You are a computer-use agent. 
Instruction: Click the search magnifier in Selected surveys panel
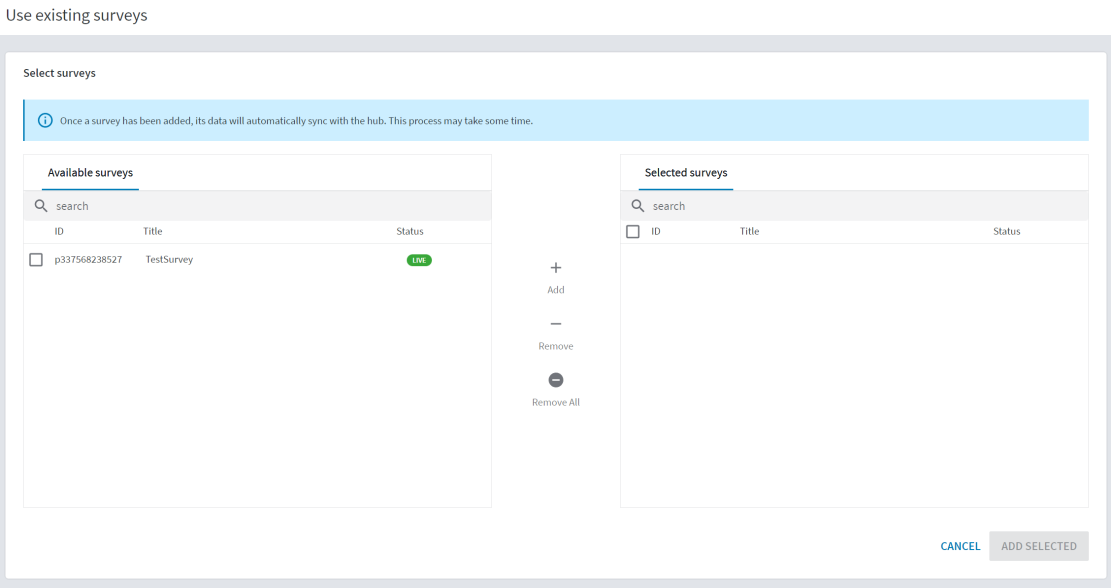pos(637,206)
